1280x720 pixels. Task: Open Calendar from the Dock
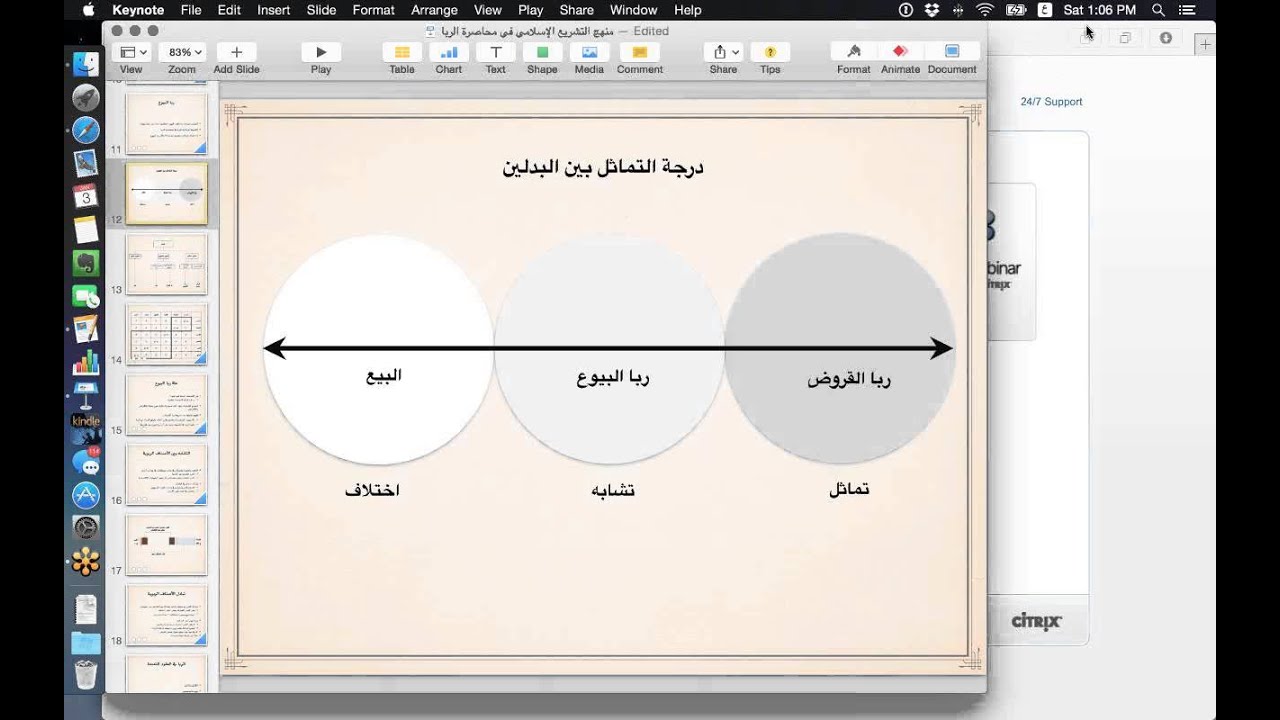(86, 196)
